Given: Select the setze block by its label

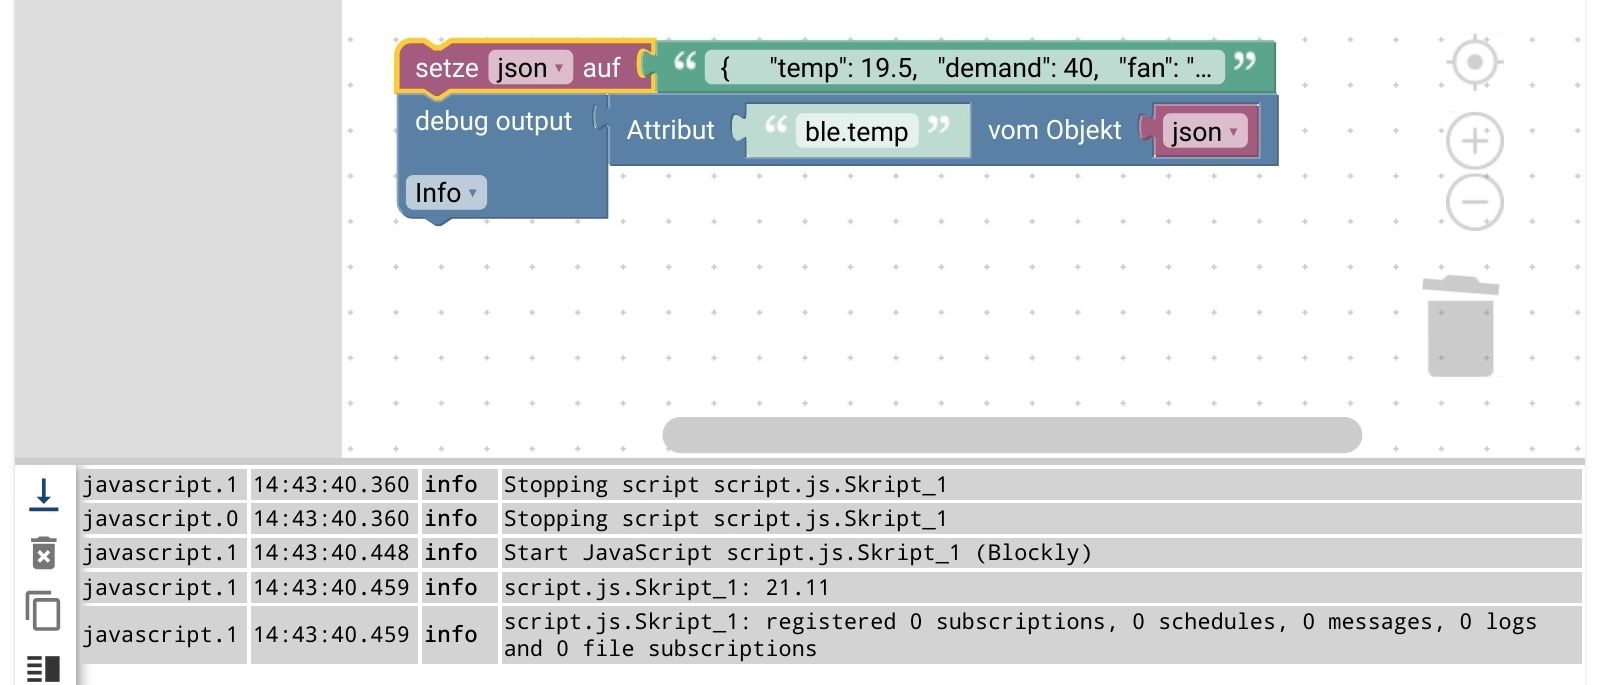Looking at the screenshot, I should 446,68.
